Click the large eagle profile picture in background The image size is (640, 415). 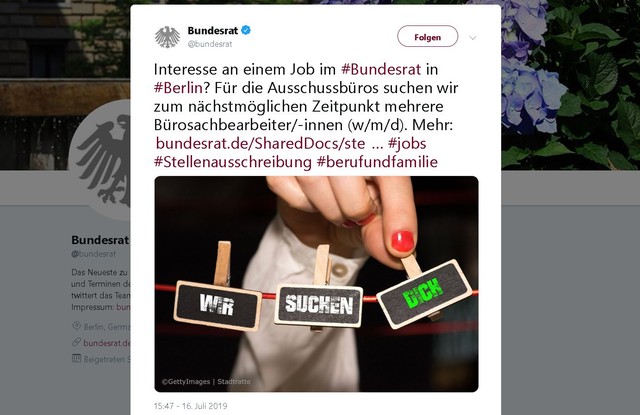(100, 160)
